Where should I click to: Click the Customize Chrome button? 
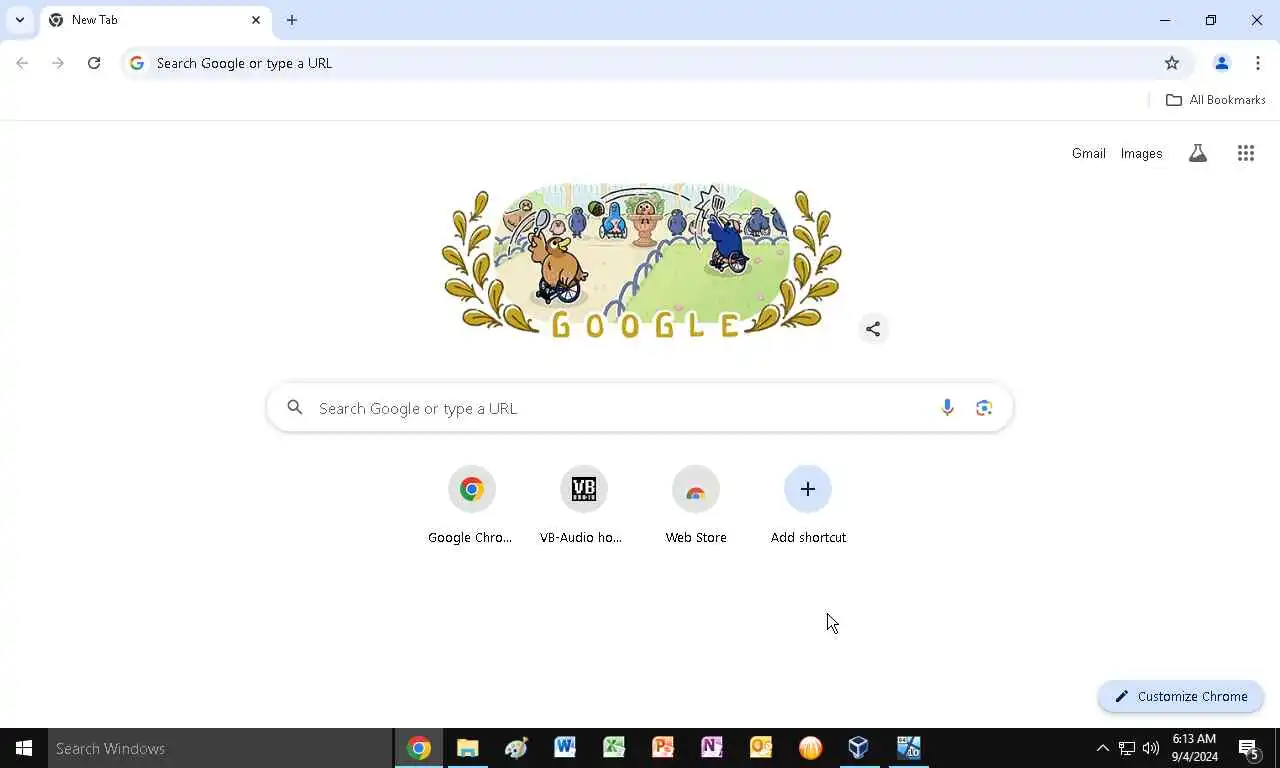(x=1181, y=696)
